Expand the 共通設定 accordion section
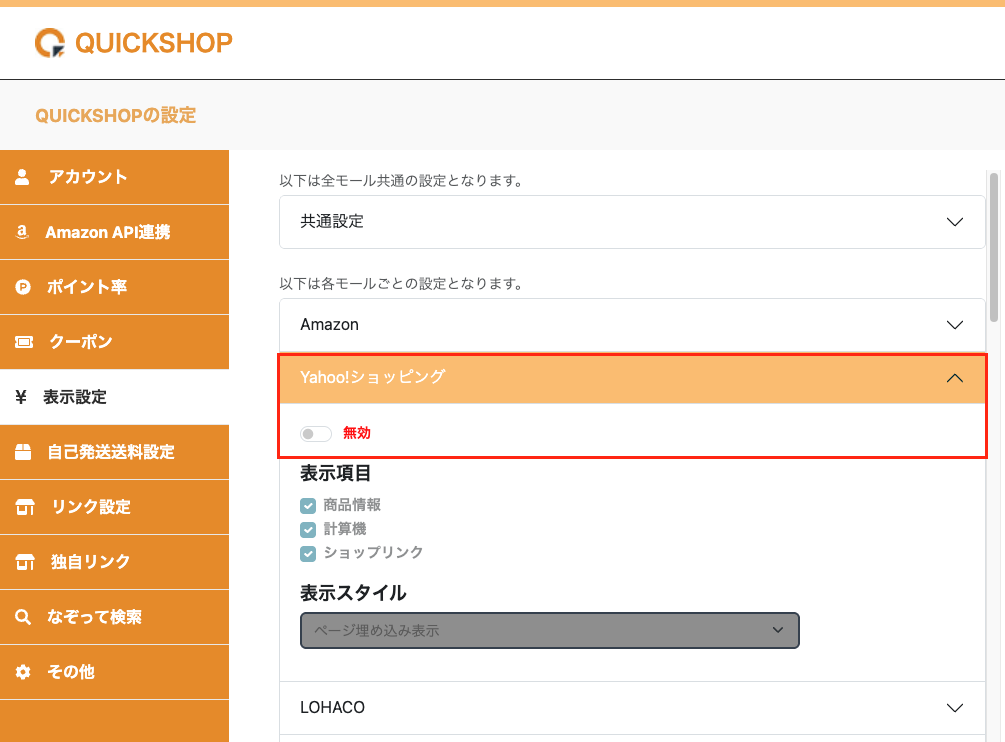The height and width of the screenshot is (742, 1005). pos(631,222)
